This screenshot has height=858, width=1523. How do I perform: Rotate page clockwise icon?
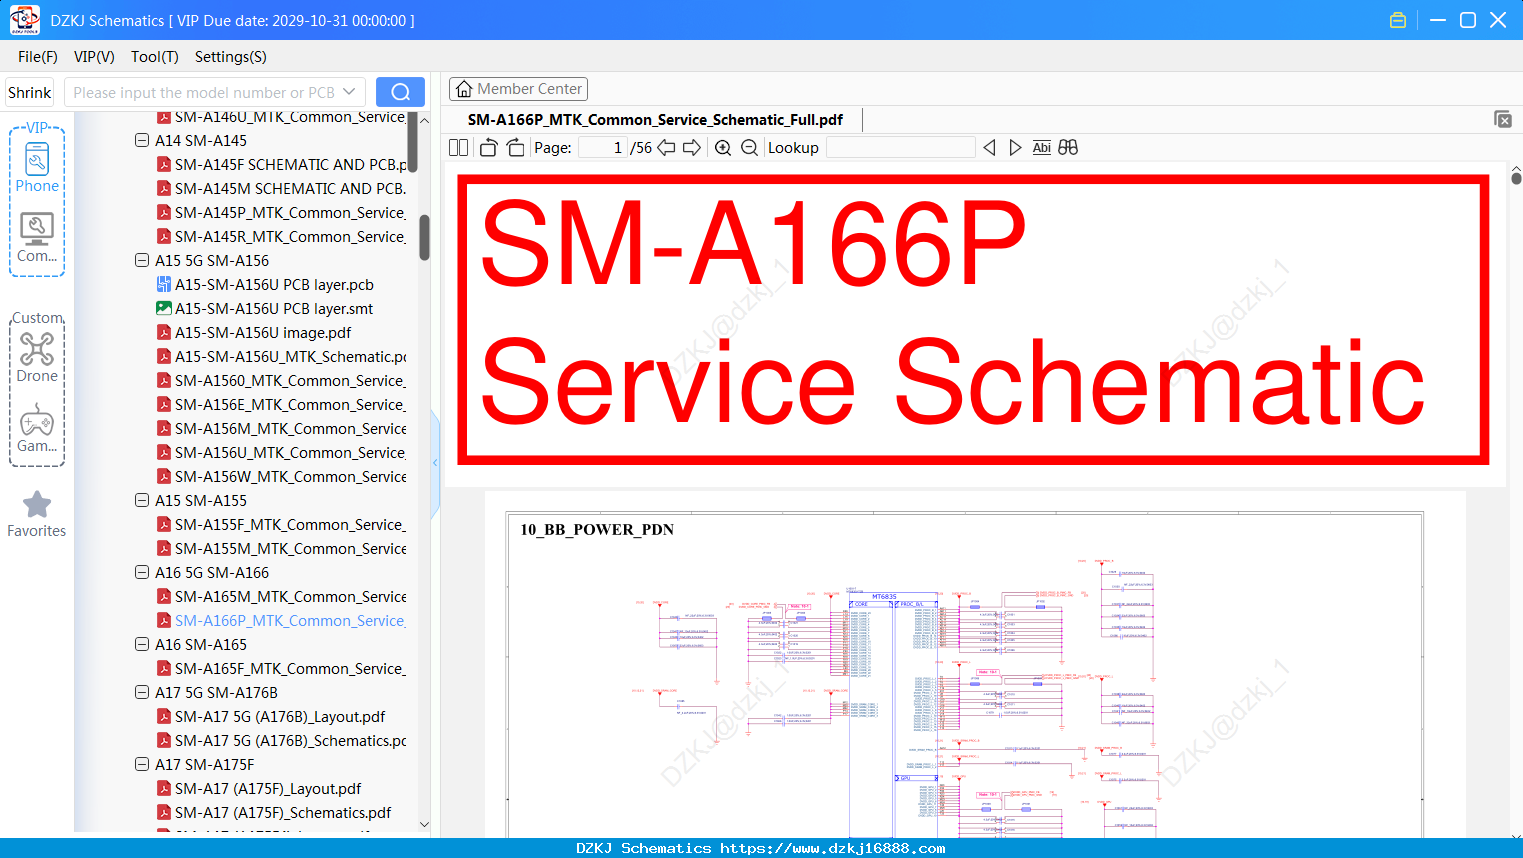pos(516,148)
